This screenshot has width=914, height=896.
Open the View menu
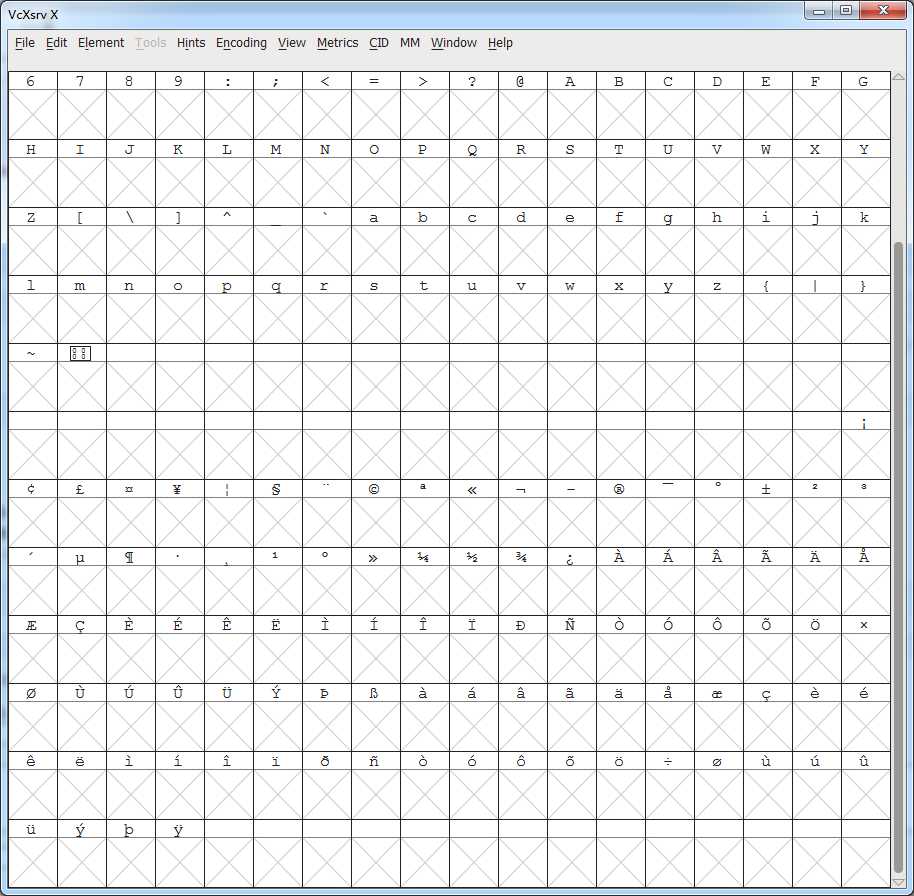pyautogui.click(x=291, y=43)
